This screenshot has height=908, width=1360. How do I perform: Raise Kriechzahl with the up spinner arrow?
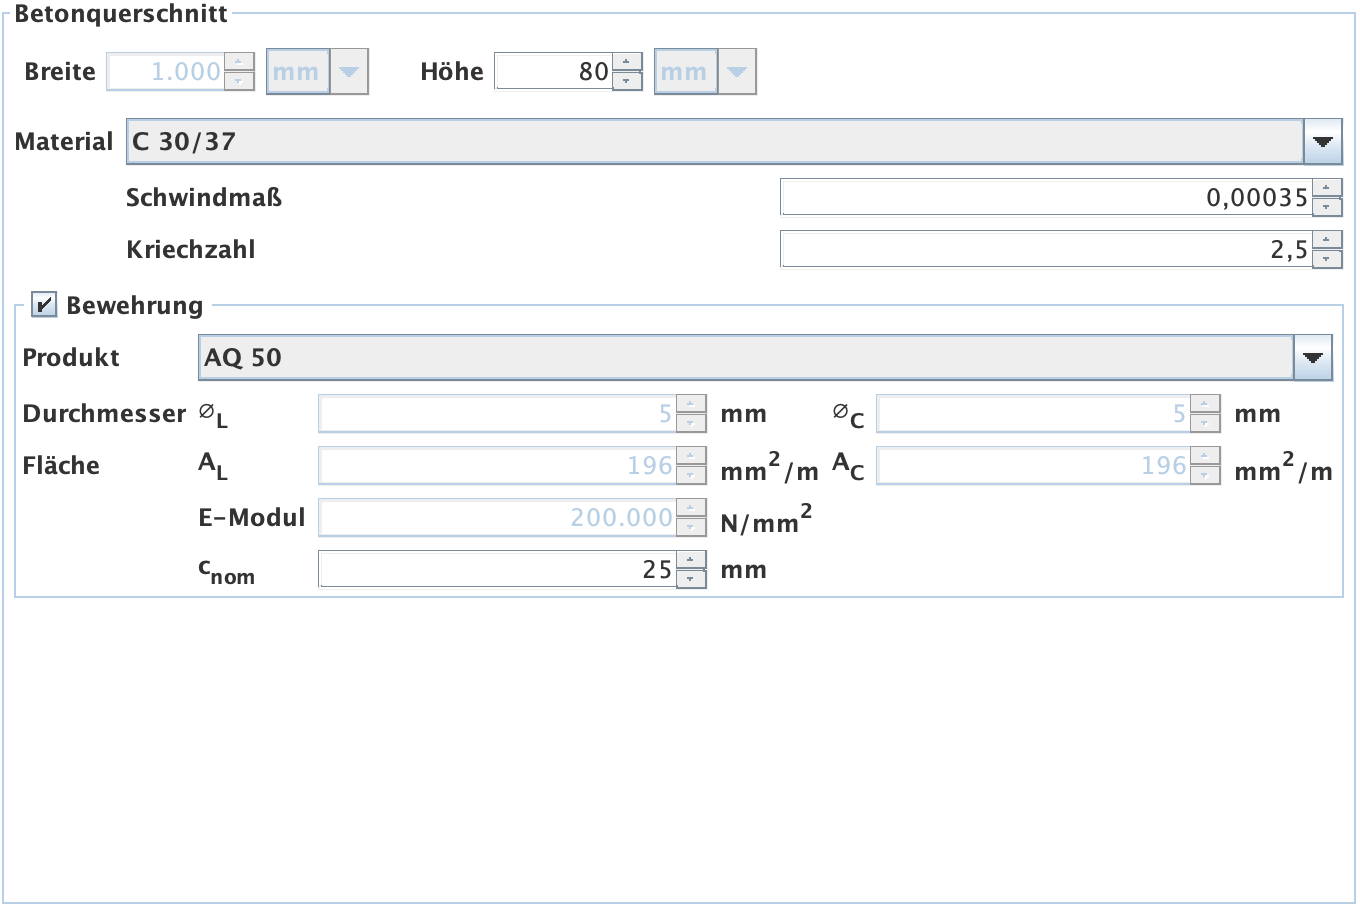point(1327,240)
